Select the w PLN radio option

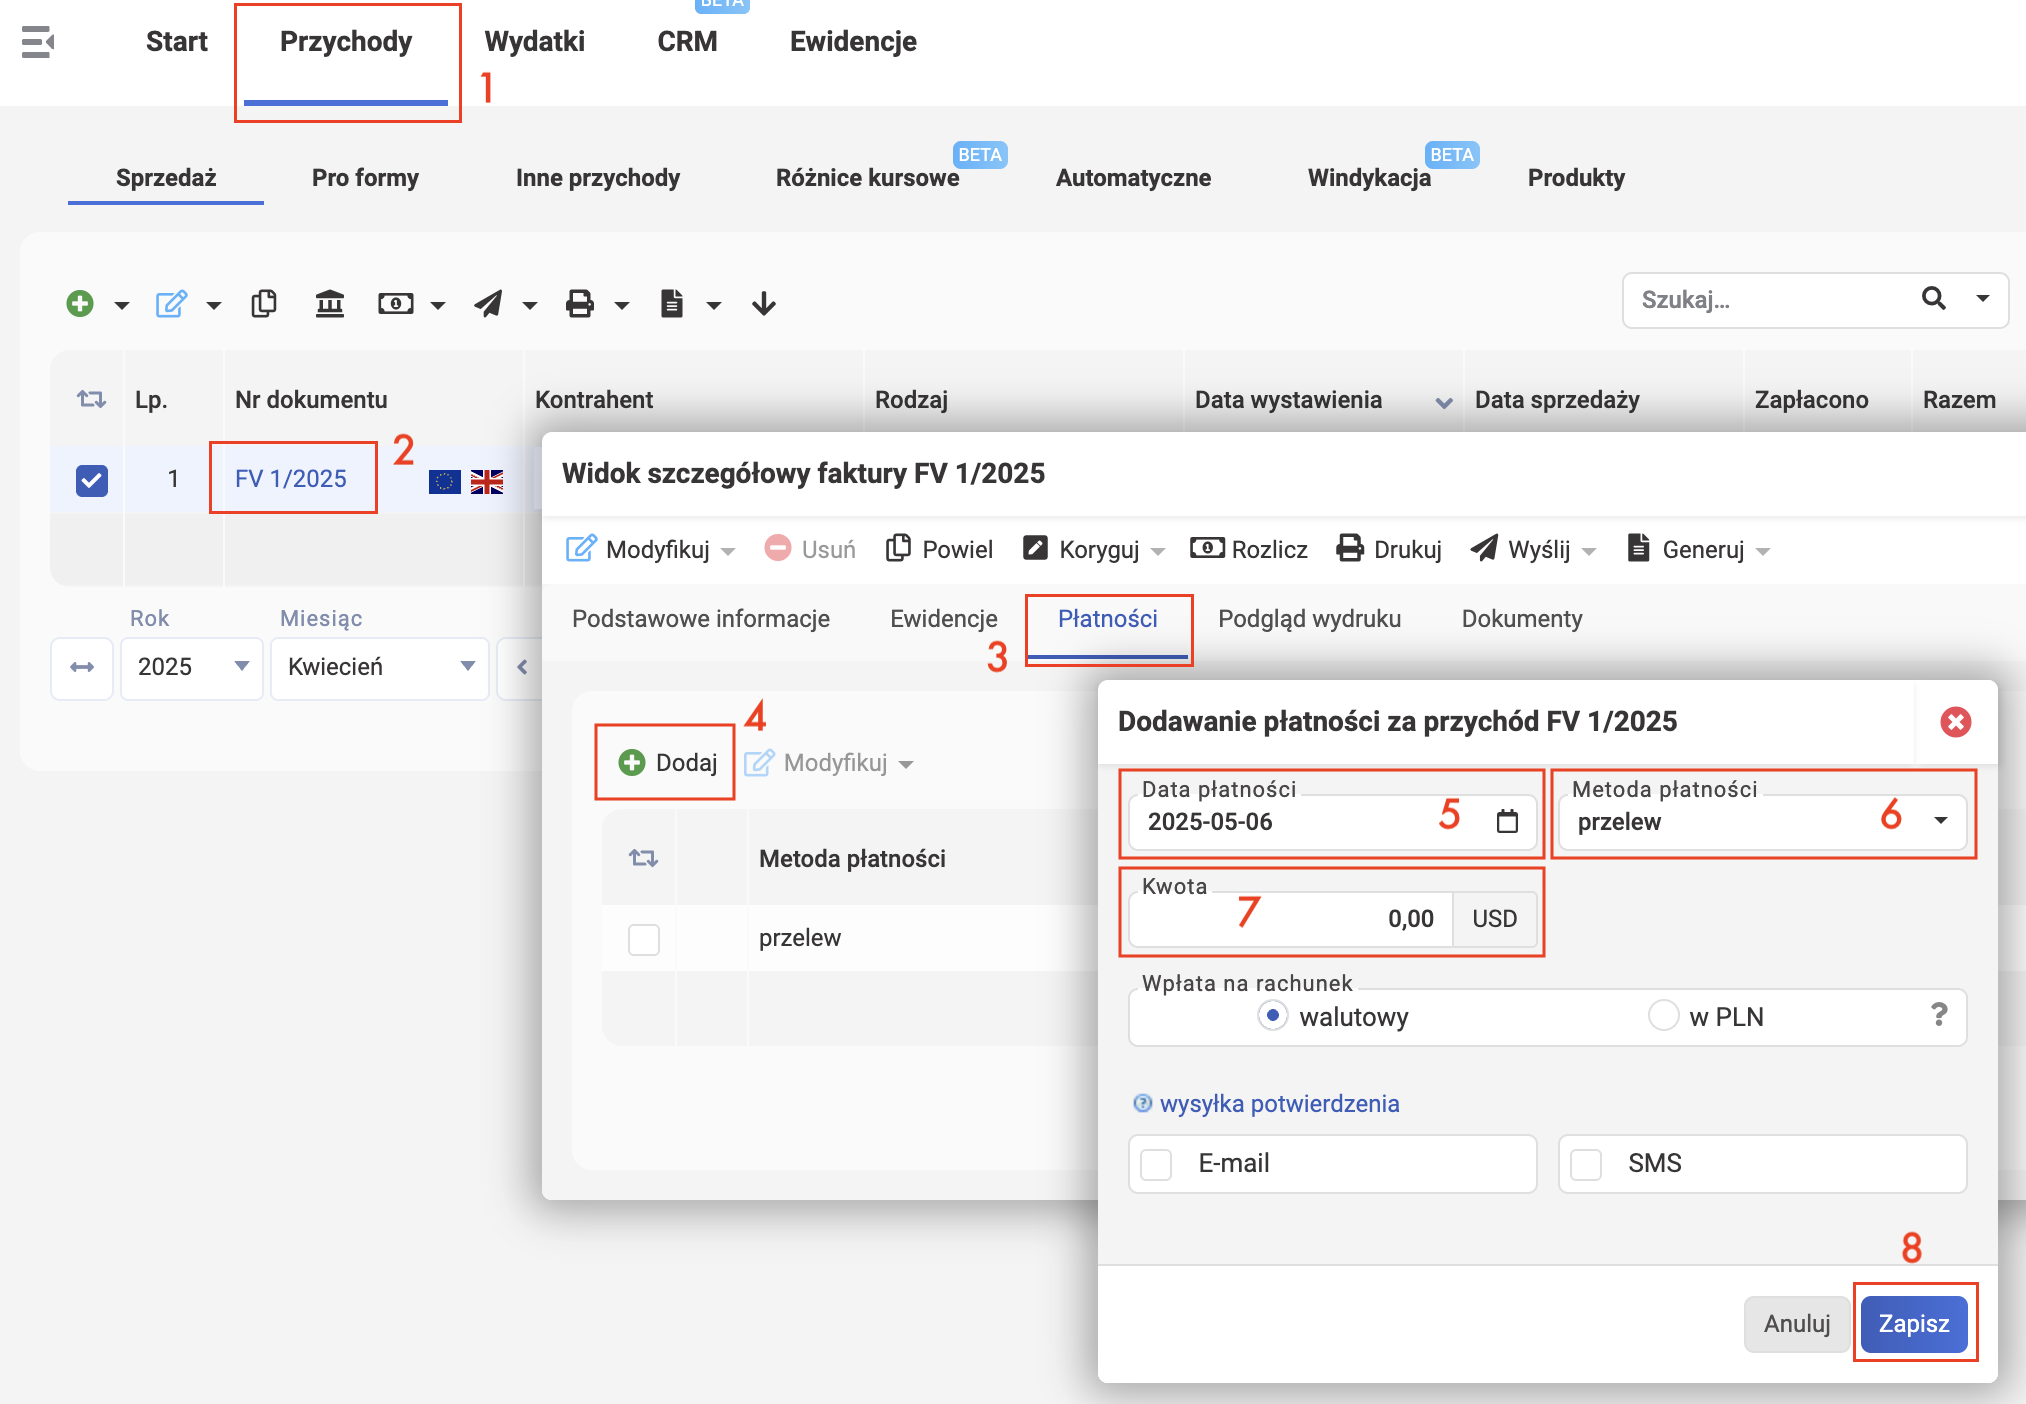(1663, 1016)
